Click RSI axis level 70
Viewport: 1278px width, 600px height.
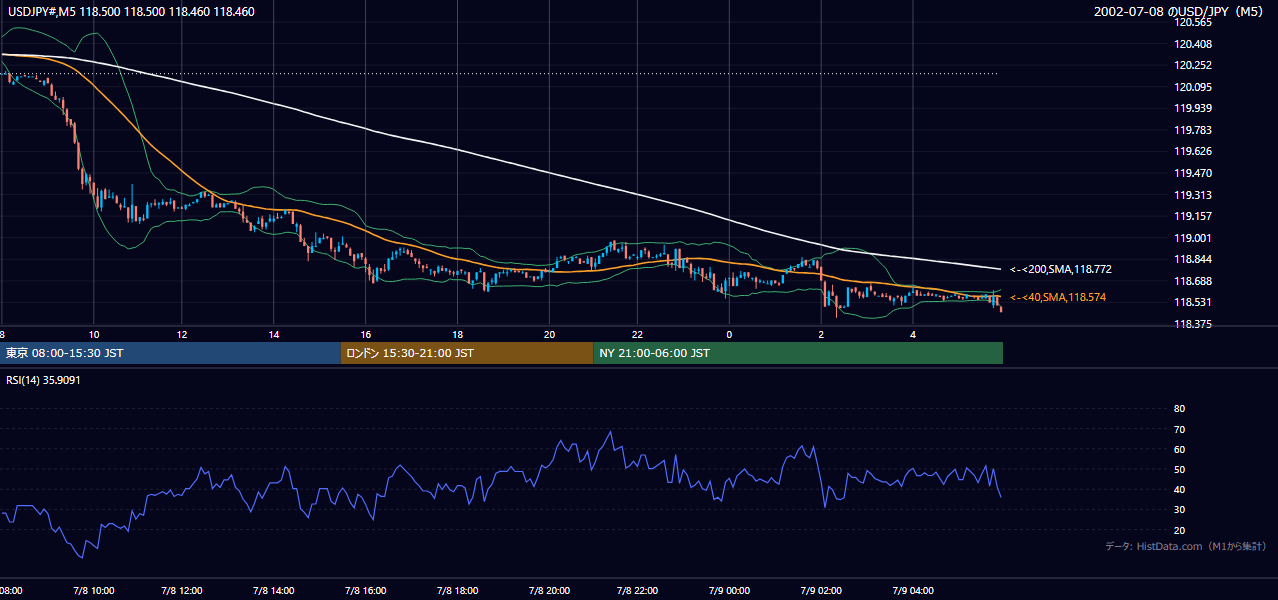[1179, 429]
